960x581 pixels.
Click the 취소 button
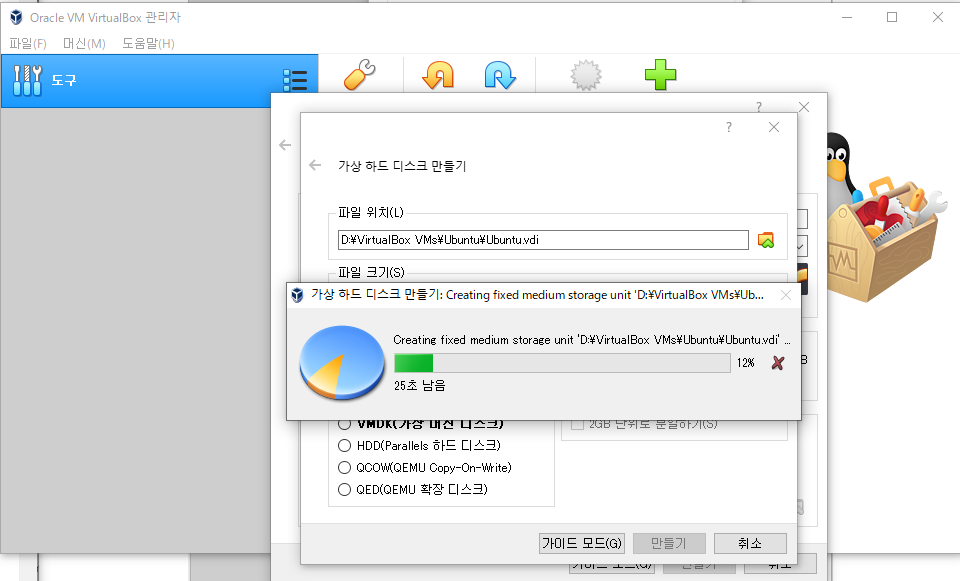[x=750, y=543]
